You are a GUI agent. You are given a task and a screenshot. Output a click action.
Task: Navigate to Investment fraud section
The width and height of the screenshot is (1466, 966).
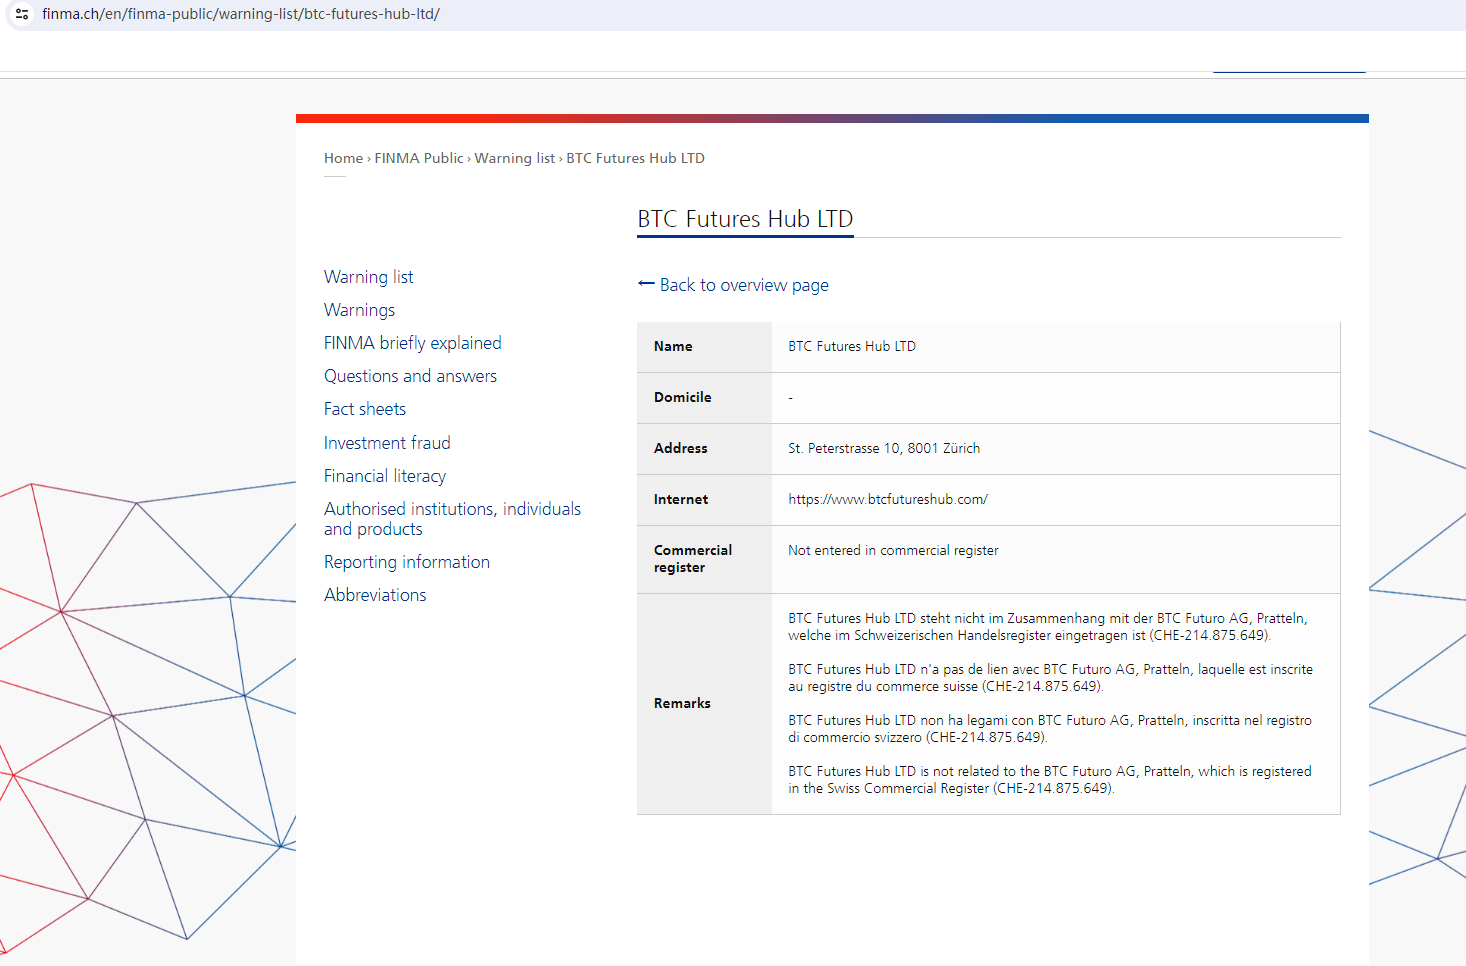click(387, 443)
